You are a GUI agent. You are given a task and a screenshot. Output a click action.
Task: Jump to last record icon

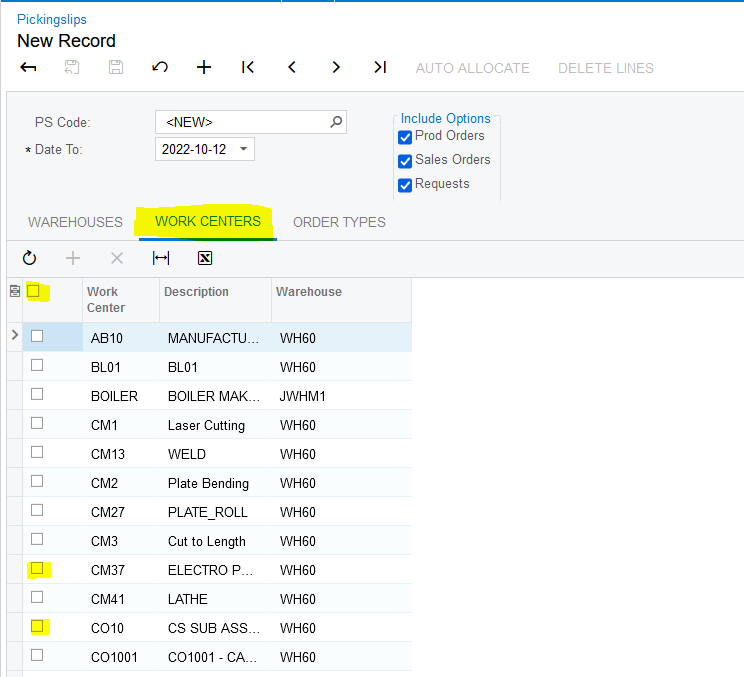click(380, 68)
